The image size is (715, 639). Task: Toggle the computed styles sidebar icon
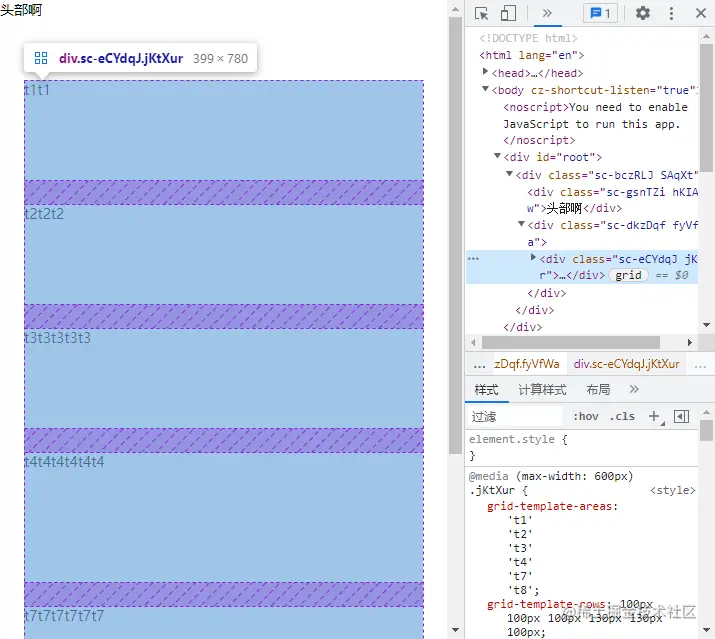pyautogui.click(x=681, y=416)
